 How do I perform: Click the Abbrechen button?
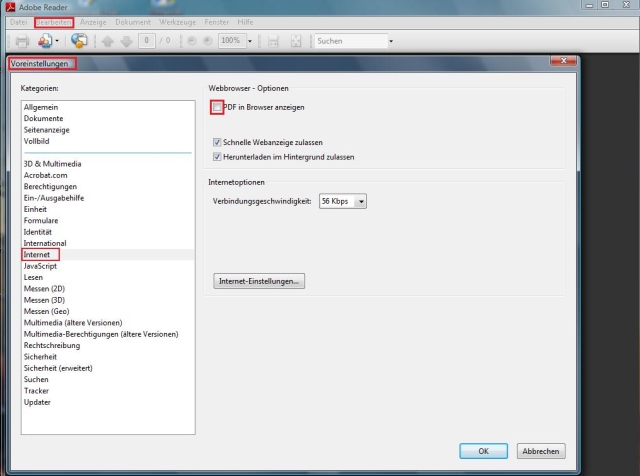541,451
